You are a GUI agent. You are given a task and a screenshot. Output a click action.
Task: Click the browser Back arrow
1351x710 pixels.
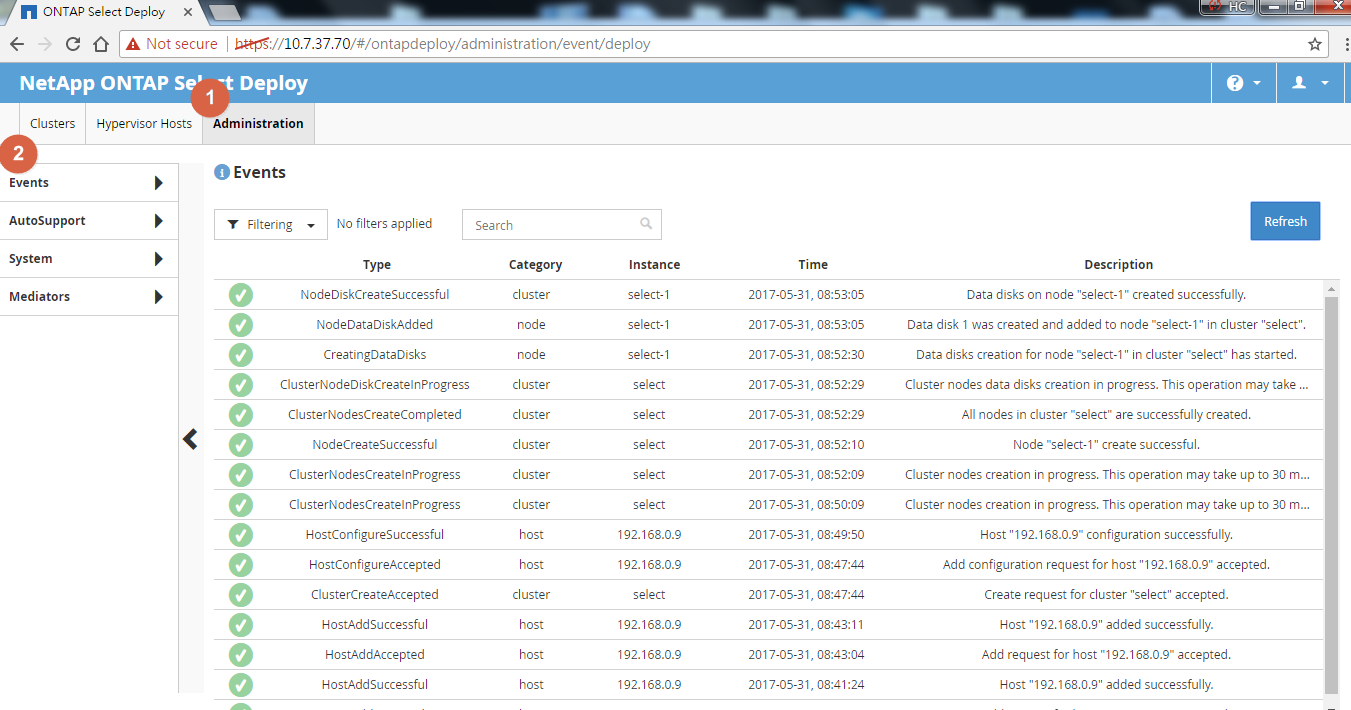pos(17,44)
